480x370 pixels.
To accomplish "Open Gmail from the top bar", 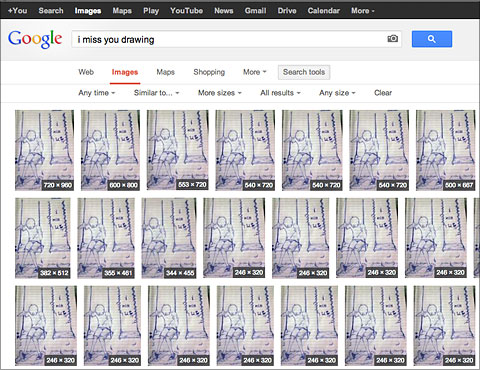I will pyautogui.click(x=255, y=11).
